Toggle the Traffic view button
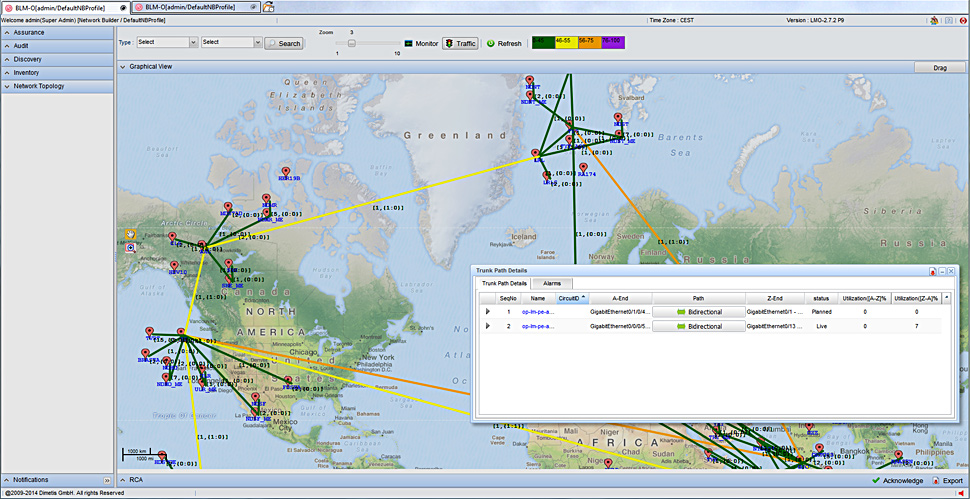Image resolution: width=970 pixels, height=499 pixels. click(461, 43)
